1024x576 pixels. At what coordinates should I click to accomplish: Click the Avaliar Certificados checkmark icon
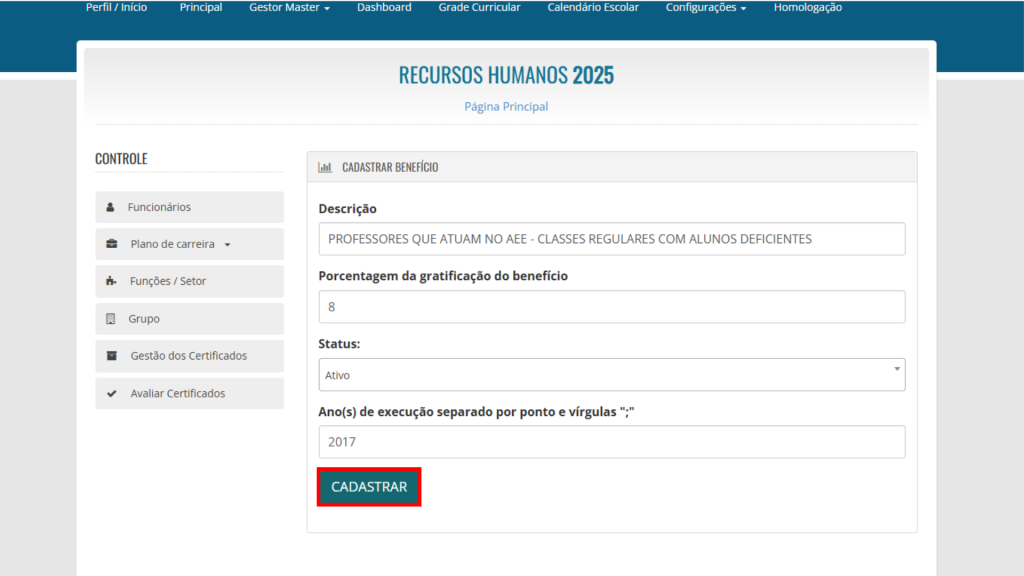112,393
